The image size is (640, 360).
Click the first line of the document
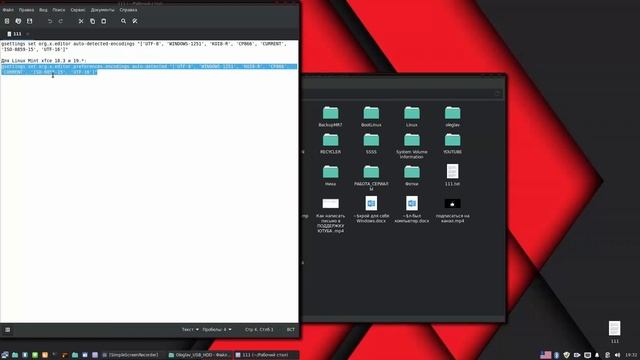point(144,44)
